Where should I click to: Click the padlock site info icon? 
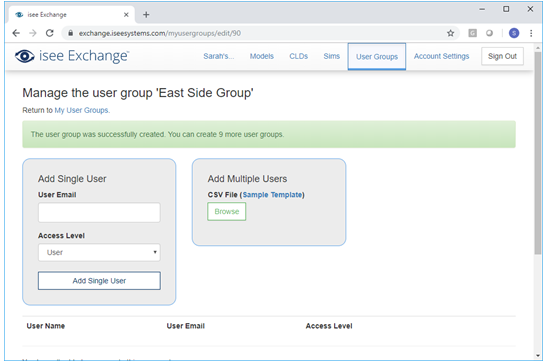pos(71,33)
